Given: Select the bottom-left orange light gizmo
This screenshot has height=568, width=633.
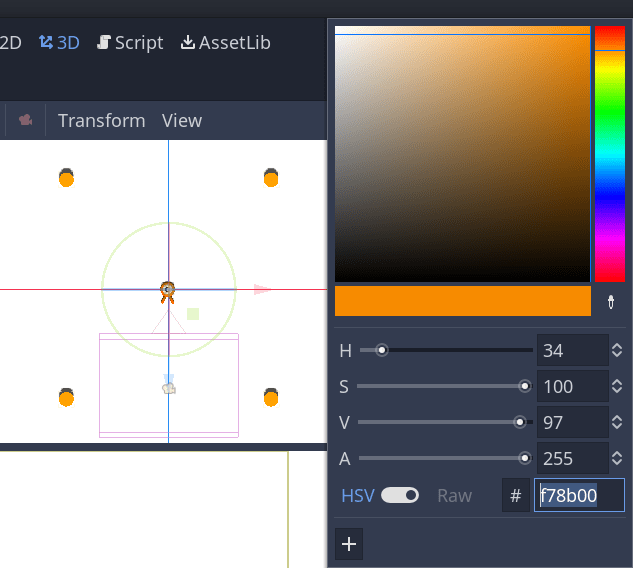Looking at the screenshot, I should click(66, 397).
